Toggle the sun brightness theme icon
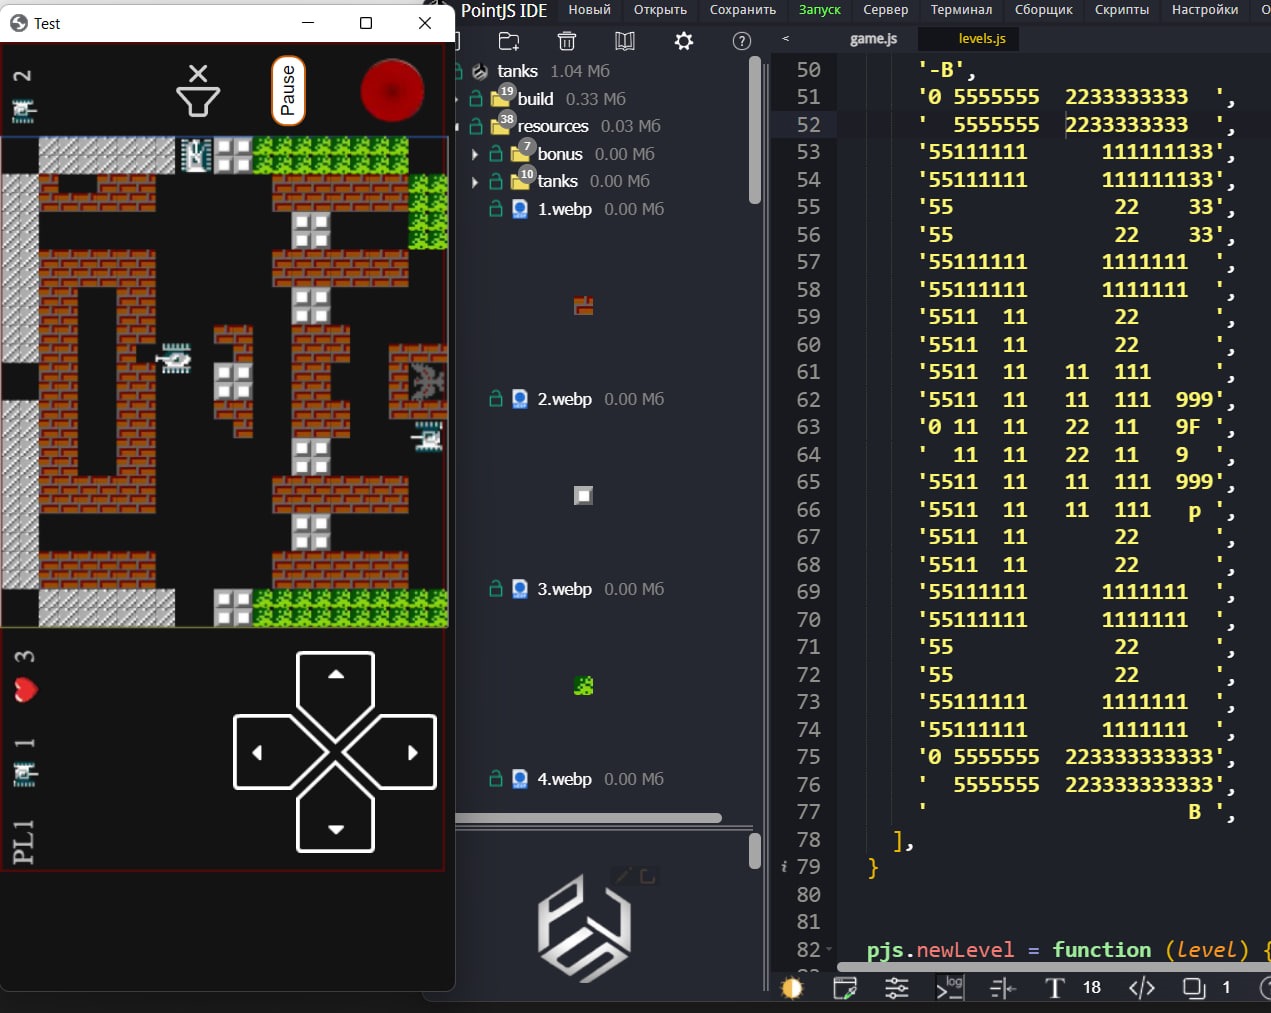Screen dimensions: 1271x1013 (x=792, y=988)
